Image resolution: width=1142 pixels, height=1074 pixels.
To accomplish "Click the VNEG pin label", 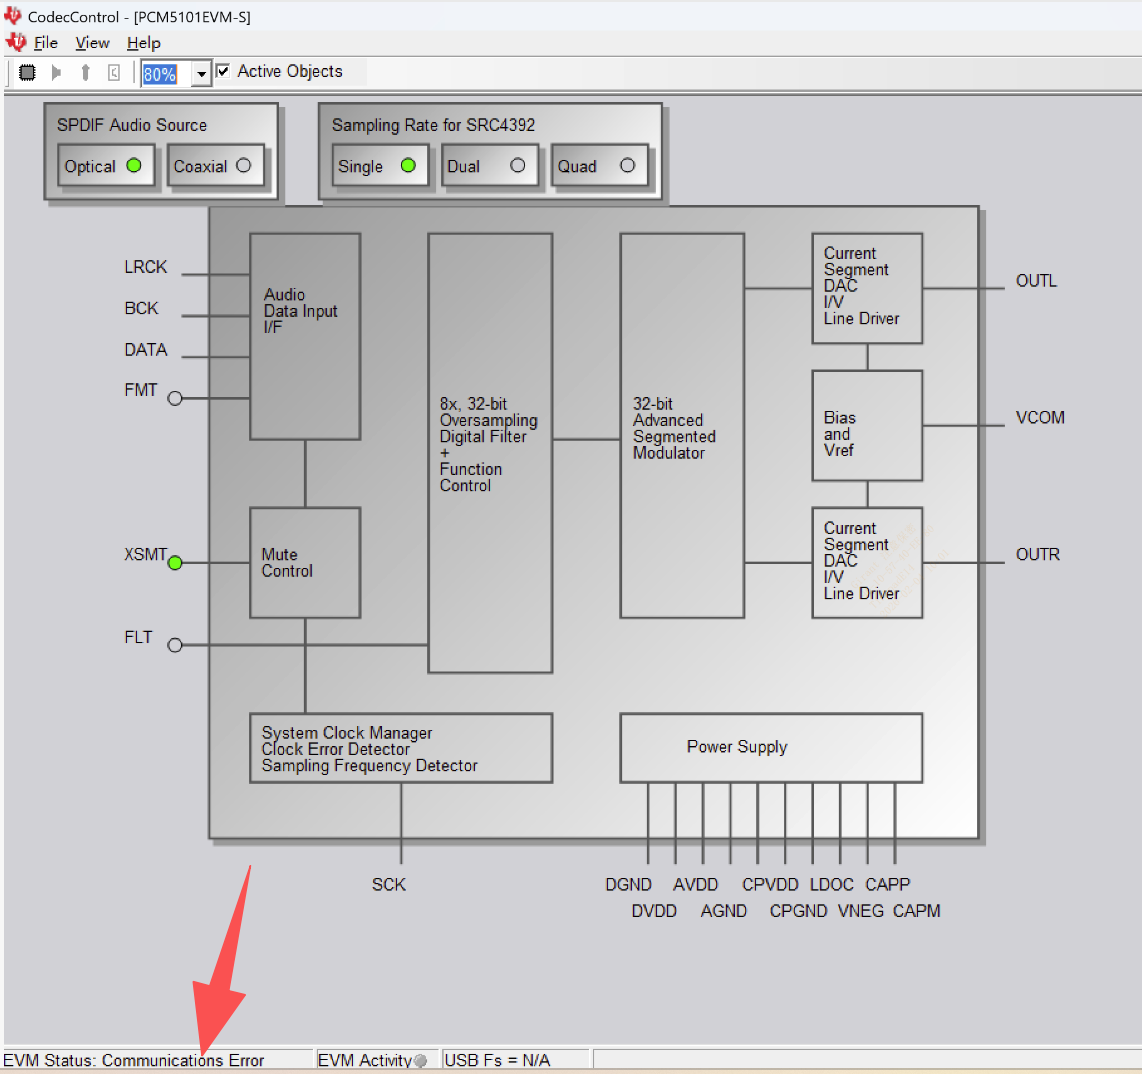I will click(x=861, y=912).
